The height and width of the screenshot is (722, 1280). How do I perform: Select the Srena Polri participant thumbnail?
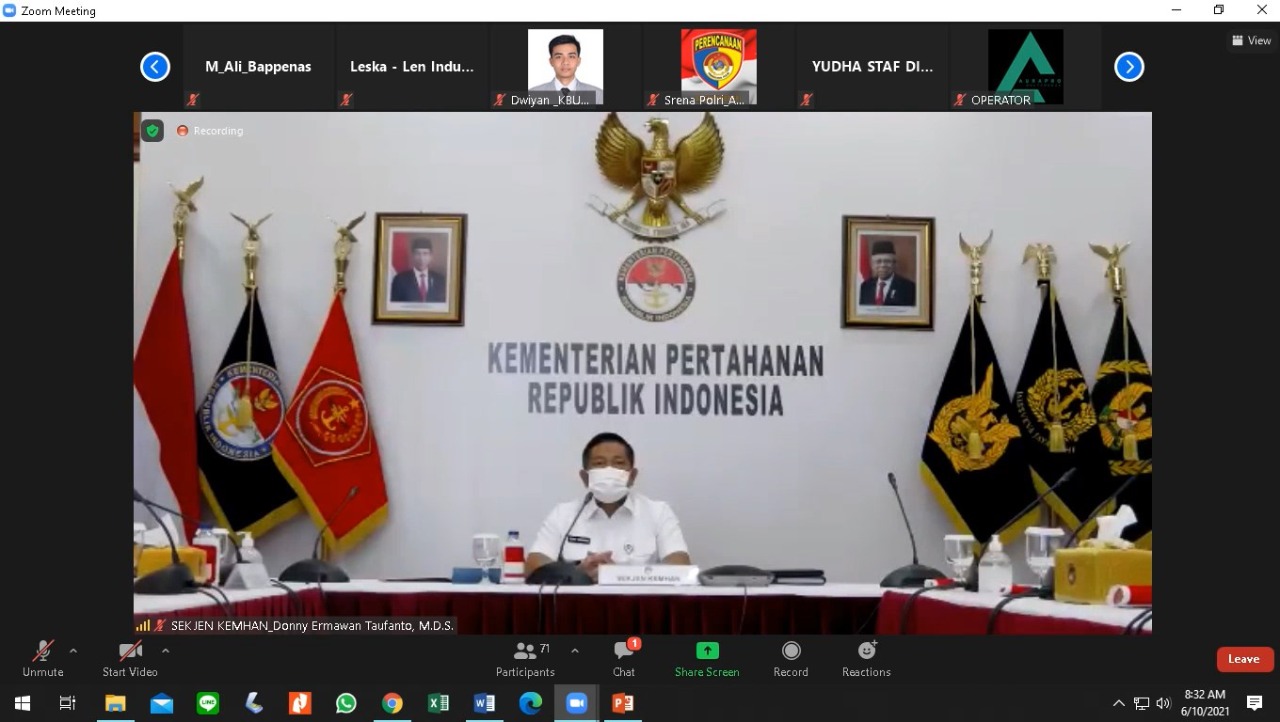point(719,67)
